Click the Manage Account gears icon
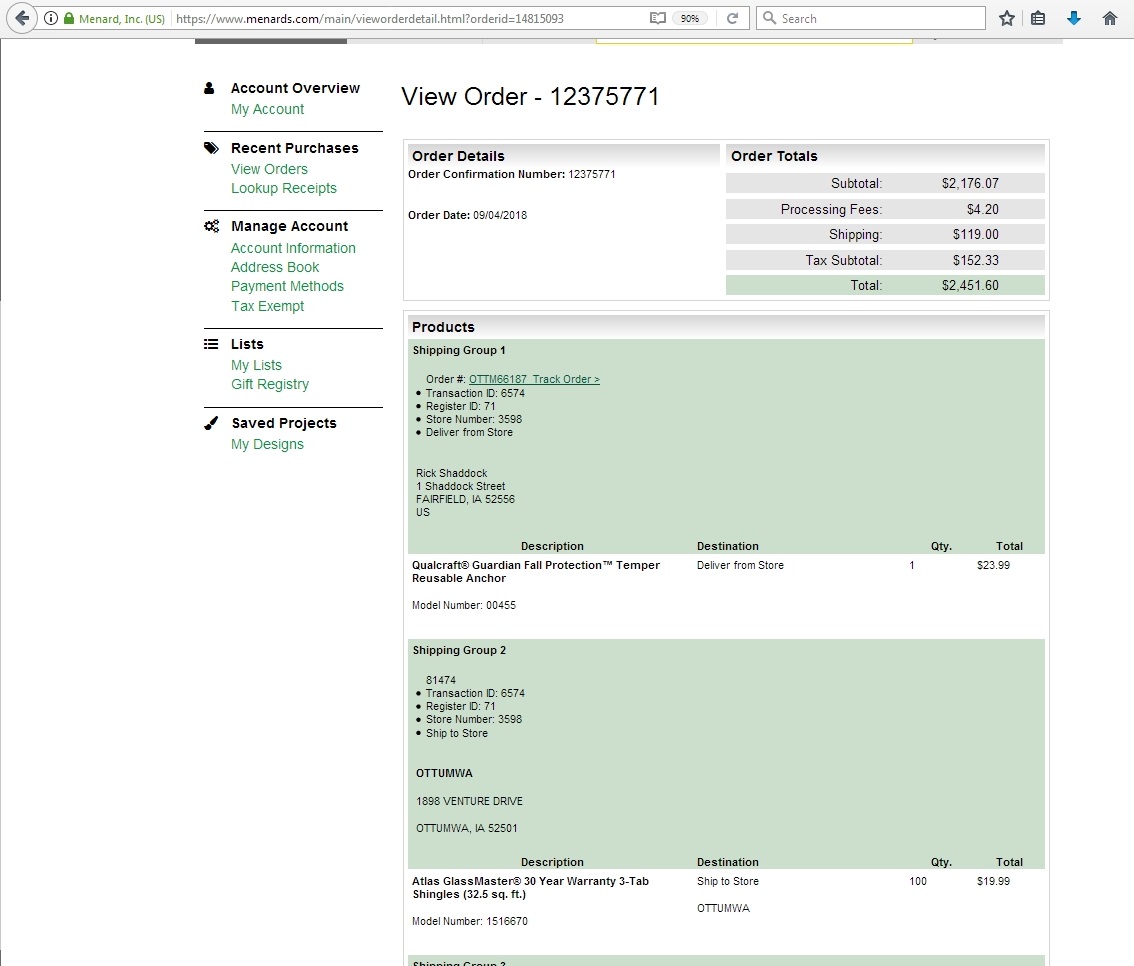Viewport: 1134px width, 966px height. (x=211, y=226)
